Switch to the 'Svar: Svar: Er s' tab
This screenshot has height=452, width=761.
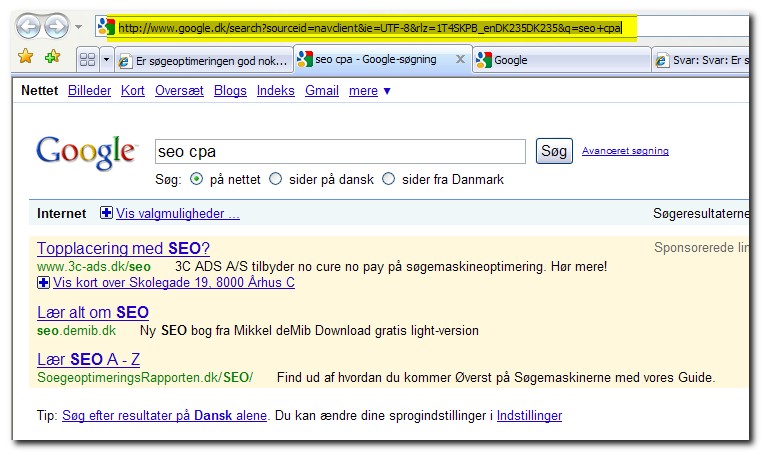pos(700,61)
